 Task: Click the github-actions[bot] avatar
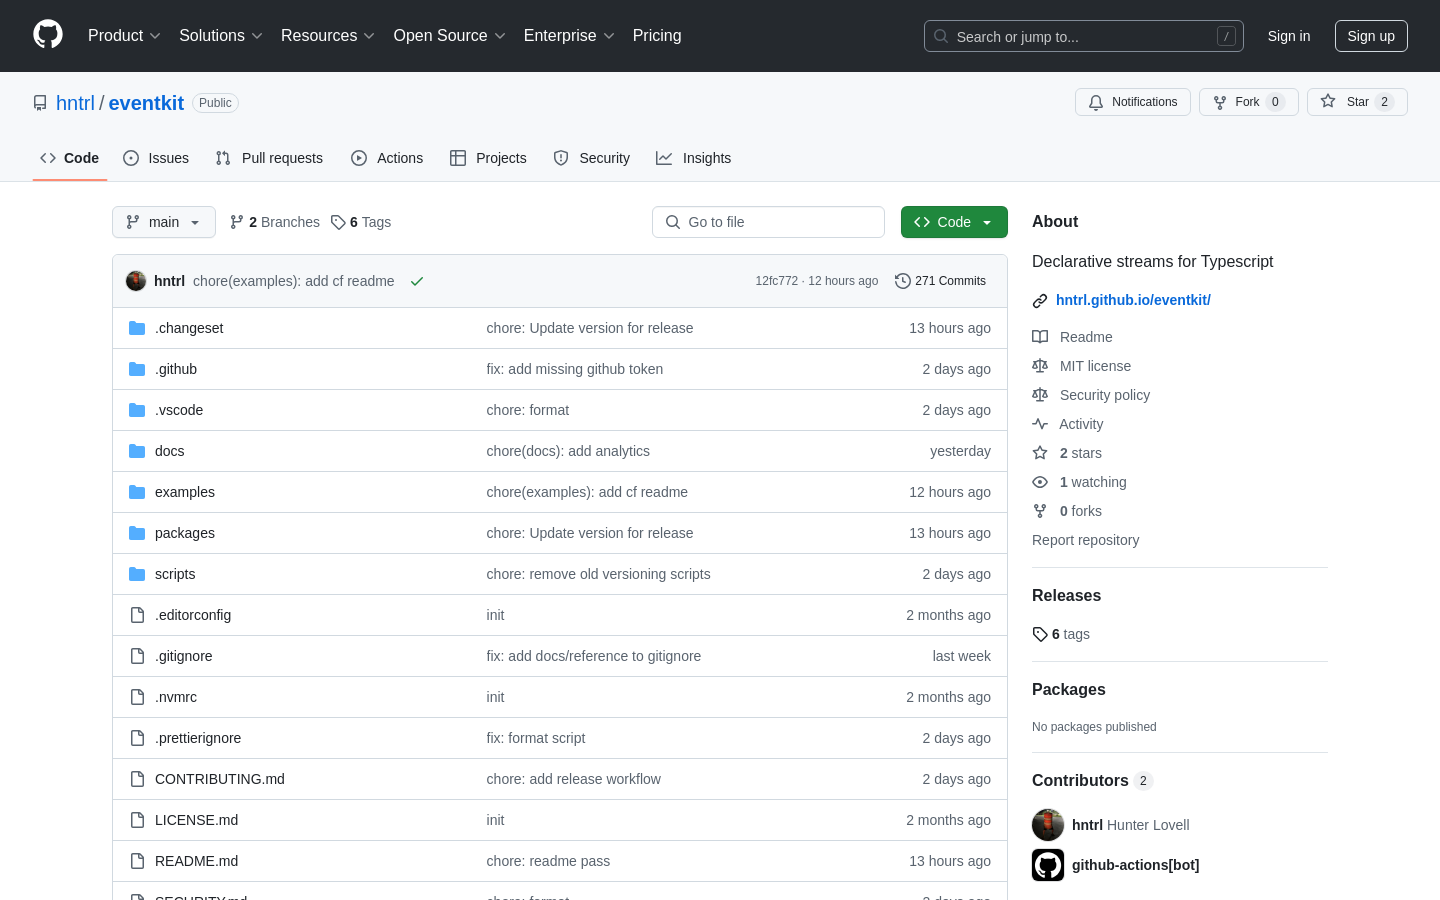coord(1048,865)
